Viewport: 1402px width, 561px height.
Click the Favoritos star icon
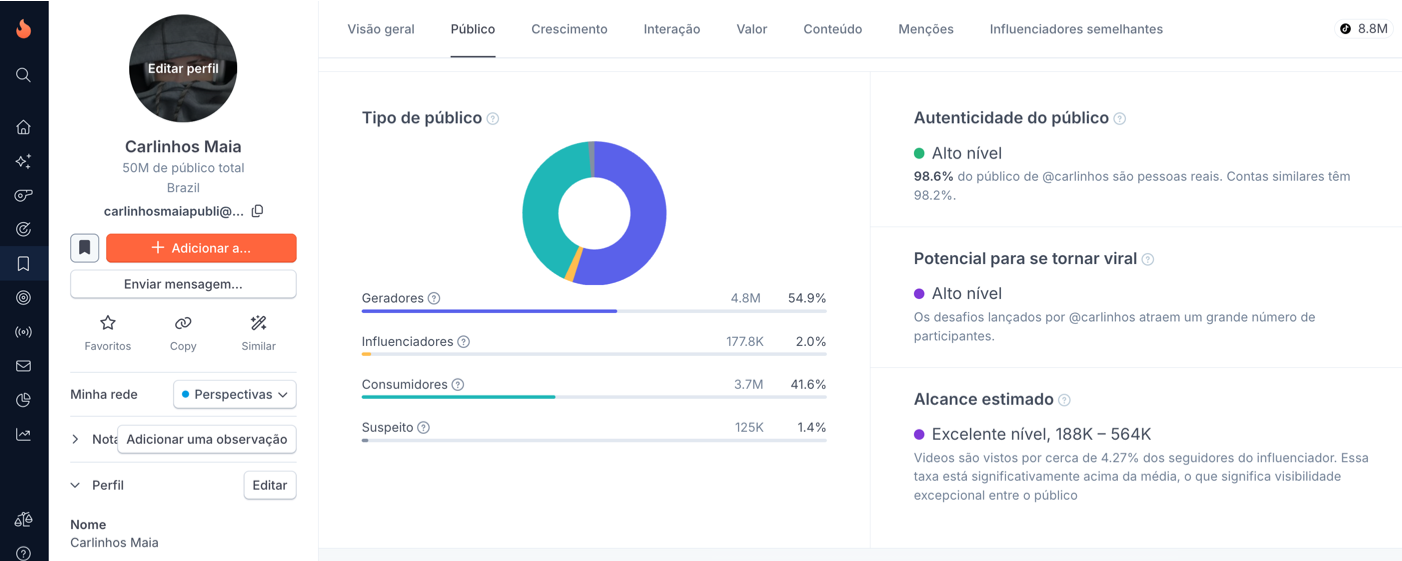(x=108, y=323)
